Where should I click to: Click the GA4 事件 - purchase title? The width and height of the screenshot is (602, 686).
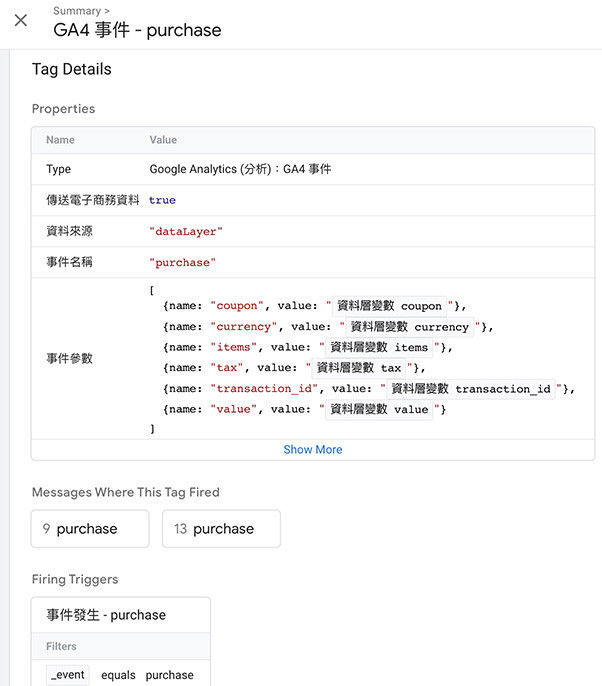tap(137, 30)
